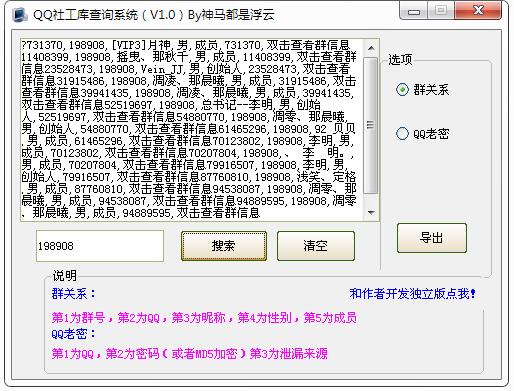Image resolution: width=514 pixels, height=391 pixels.
Task: Click the application icon in the title bar
Action: (20, 15)
